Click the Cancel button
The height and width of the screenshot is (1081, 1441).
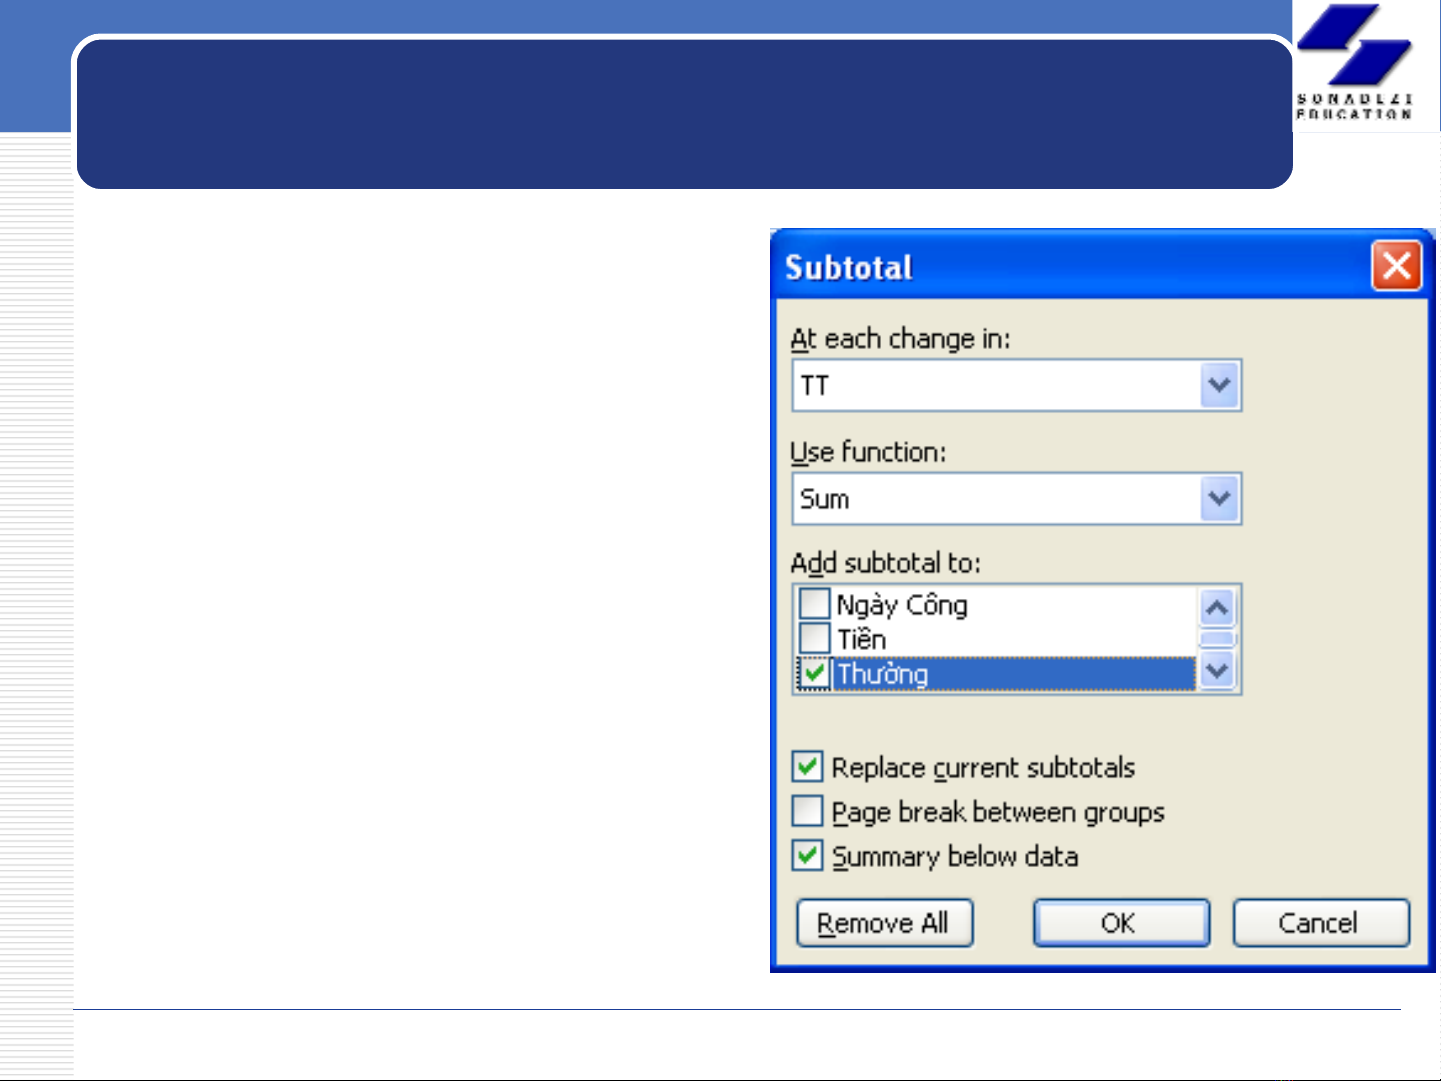pos(1320,923)
